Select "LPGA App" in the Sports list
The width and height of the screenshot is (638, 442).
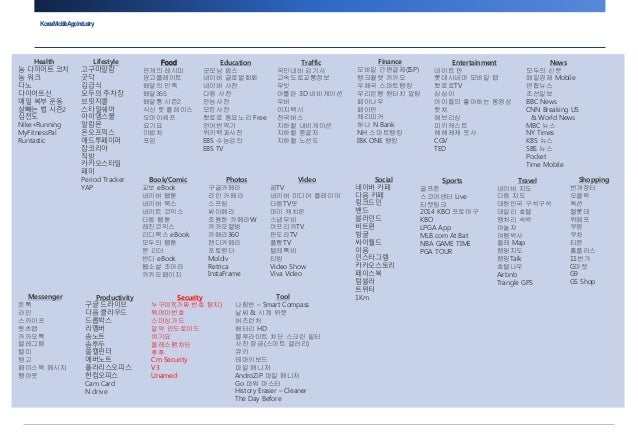pyautogui.click(x=435, y=228)
